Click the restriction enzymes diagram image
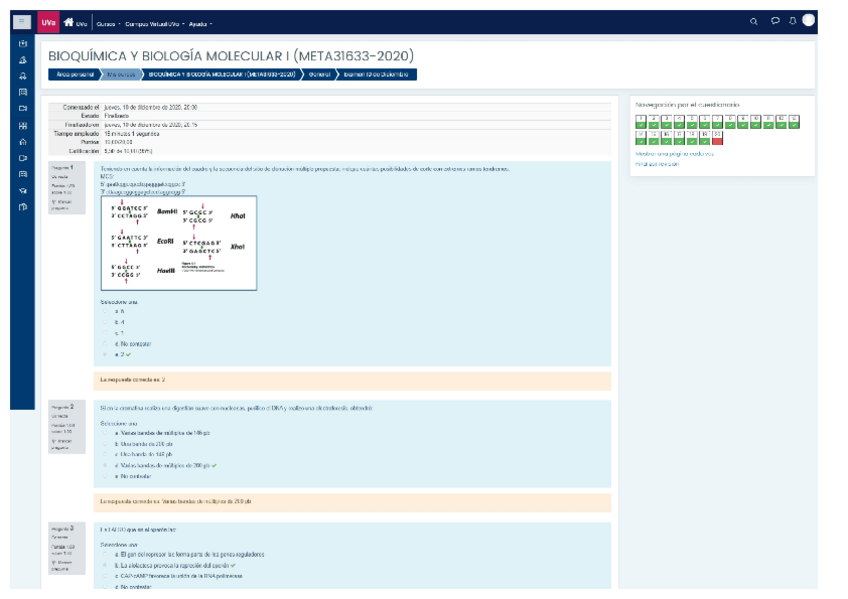This screenshot has height=599, width=848. [178, 242]
